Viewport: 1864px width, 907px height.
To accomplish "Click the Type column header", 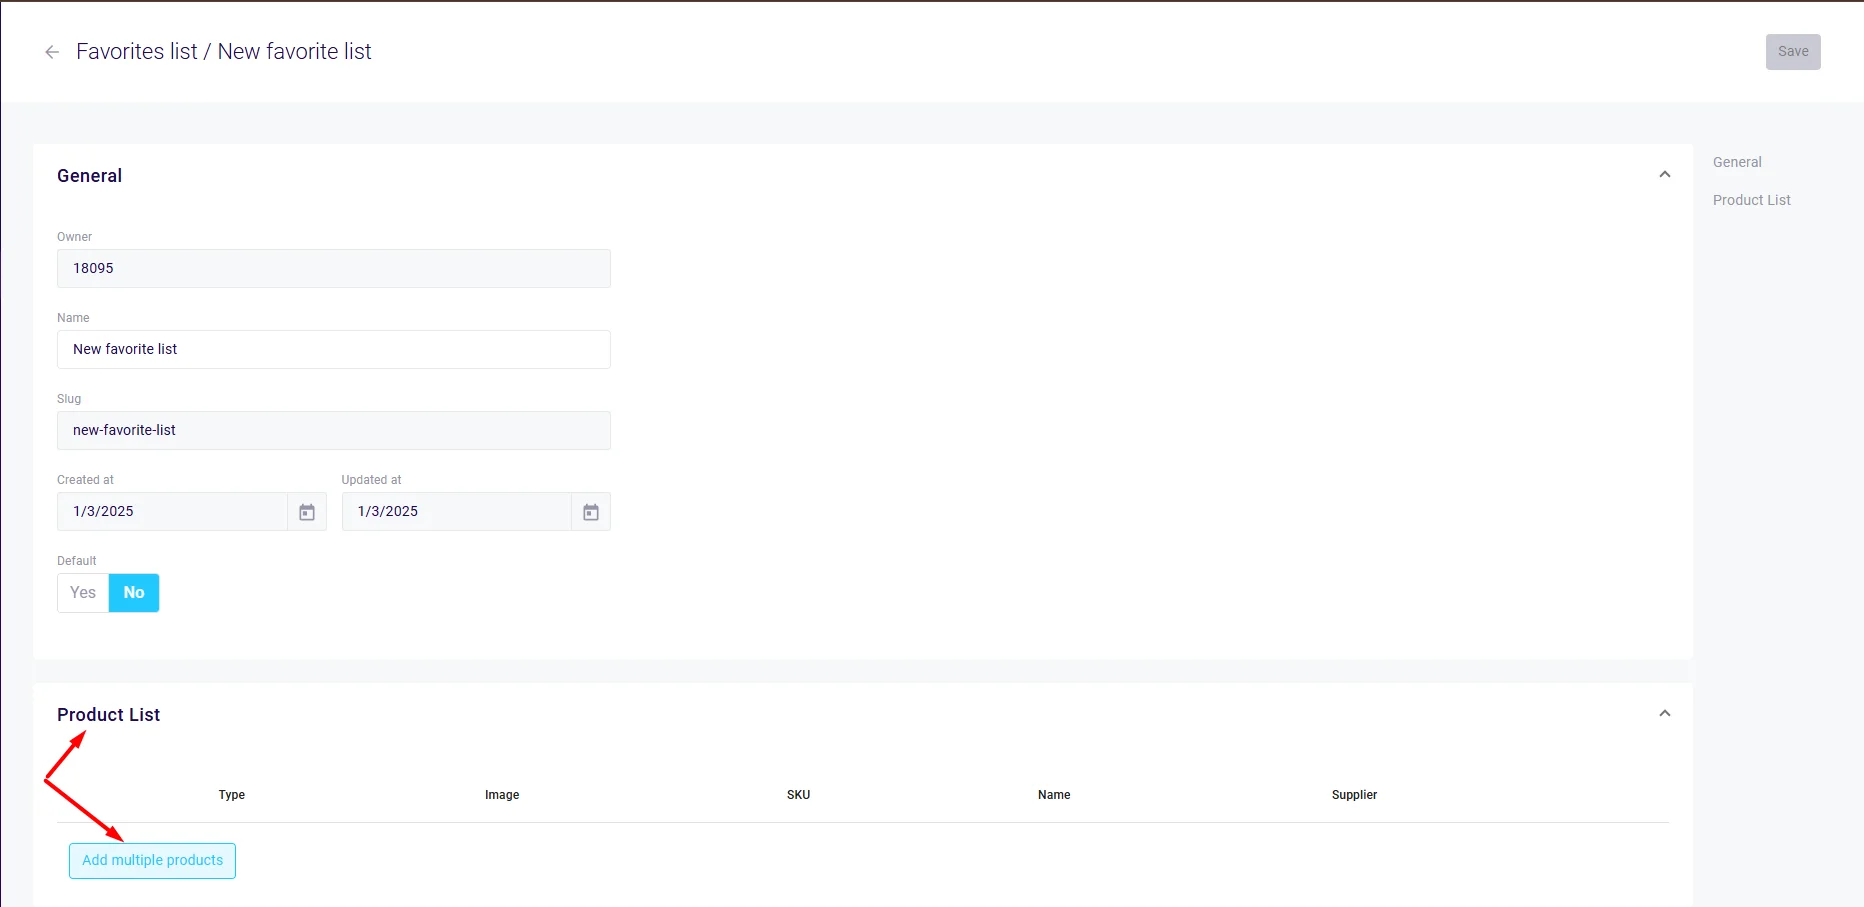I will [232, 795].
